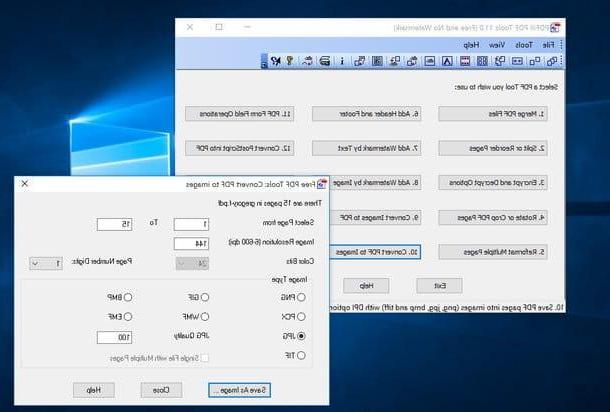Choose the Split or Reorder Pages toolbar icon

point(535,61)
